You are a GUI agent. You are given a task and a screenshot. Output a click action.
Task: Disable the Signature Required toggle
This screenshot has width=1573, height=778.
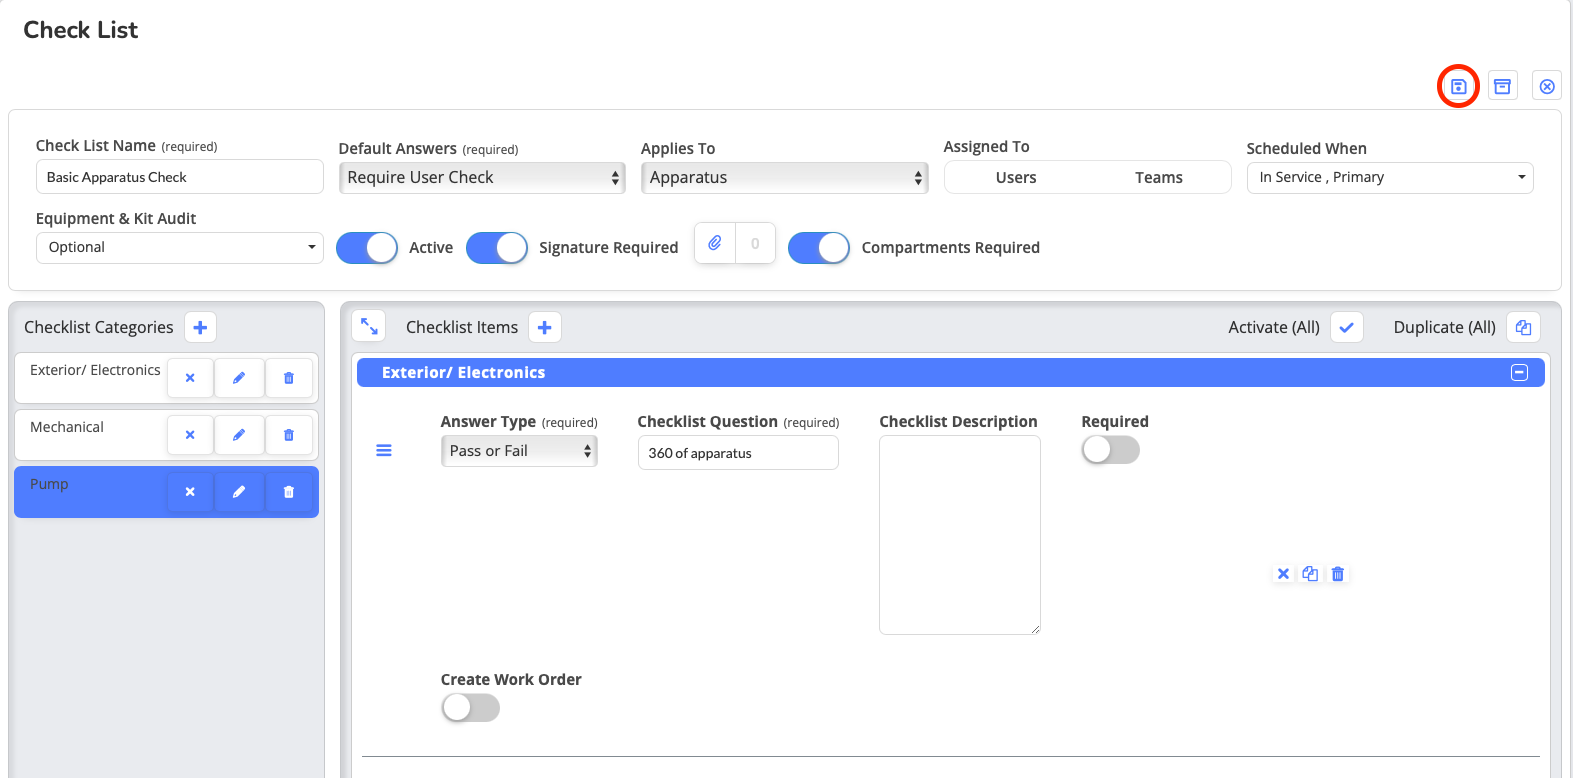(497, 248)
